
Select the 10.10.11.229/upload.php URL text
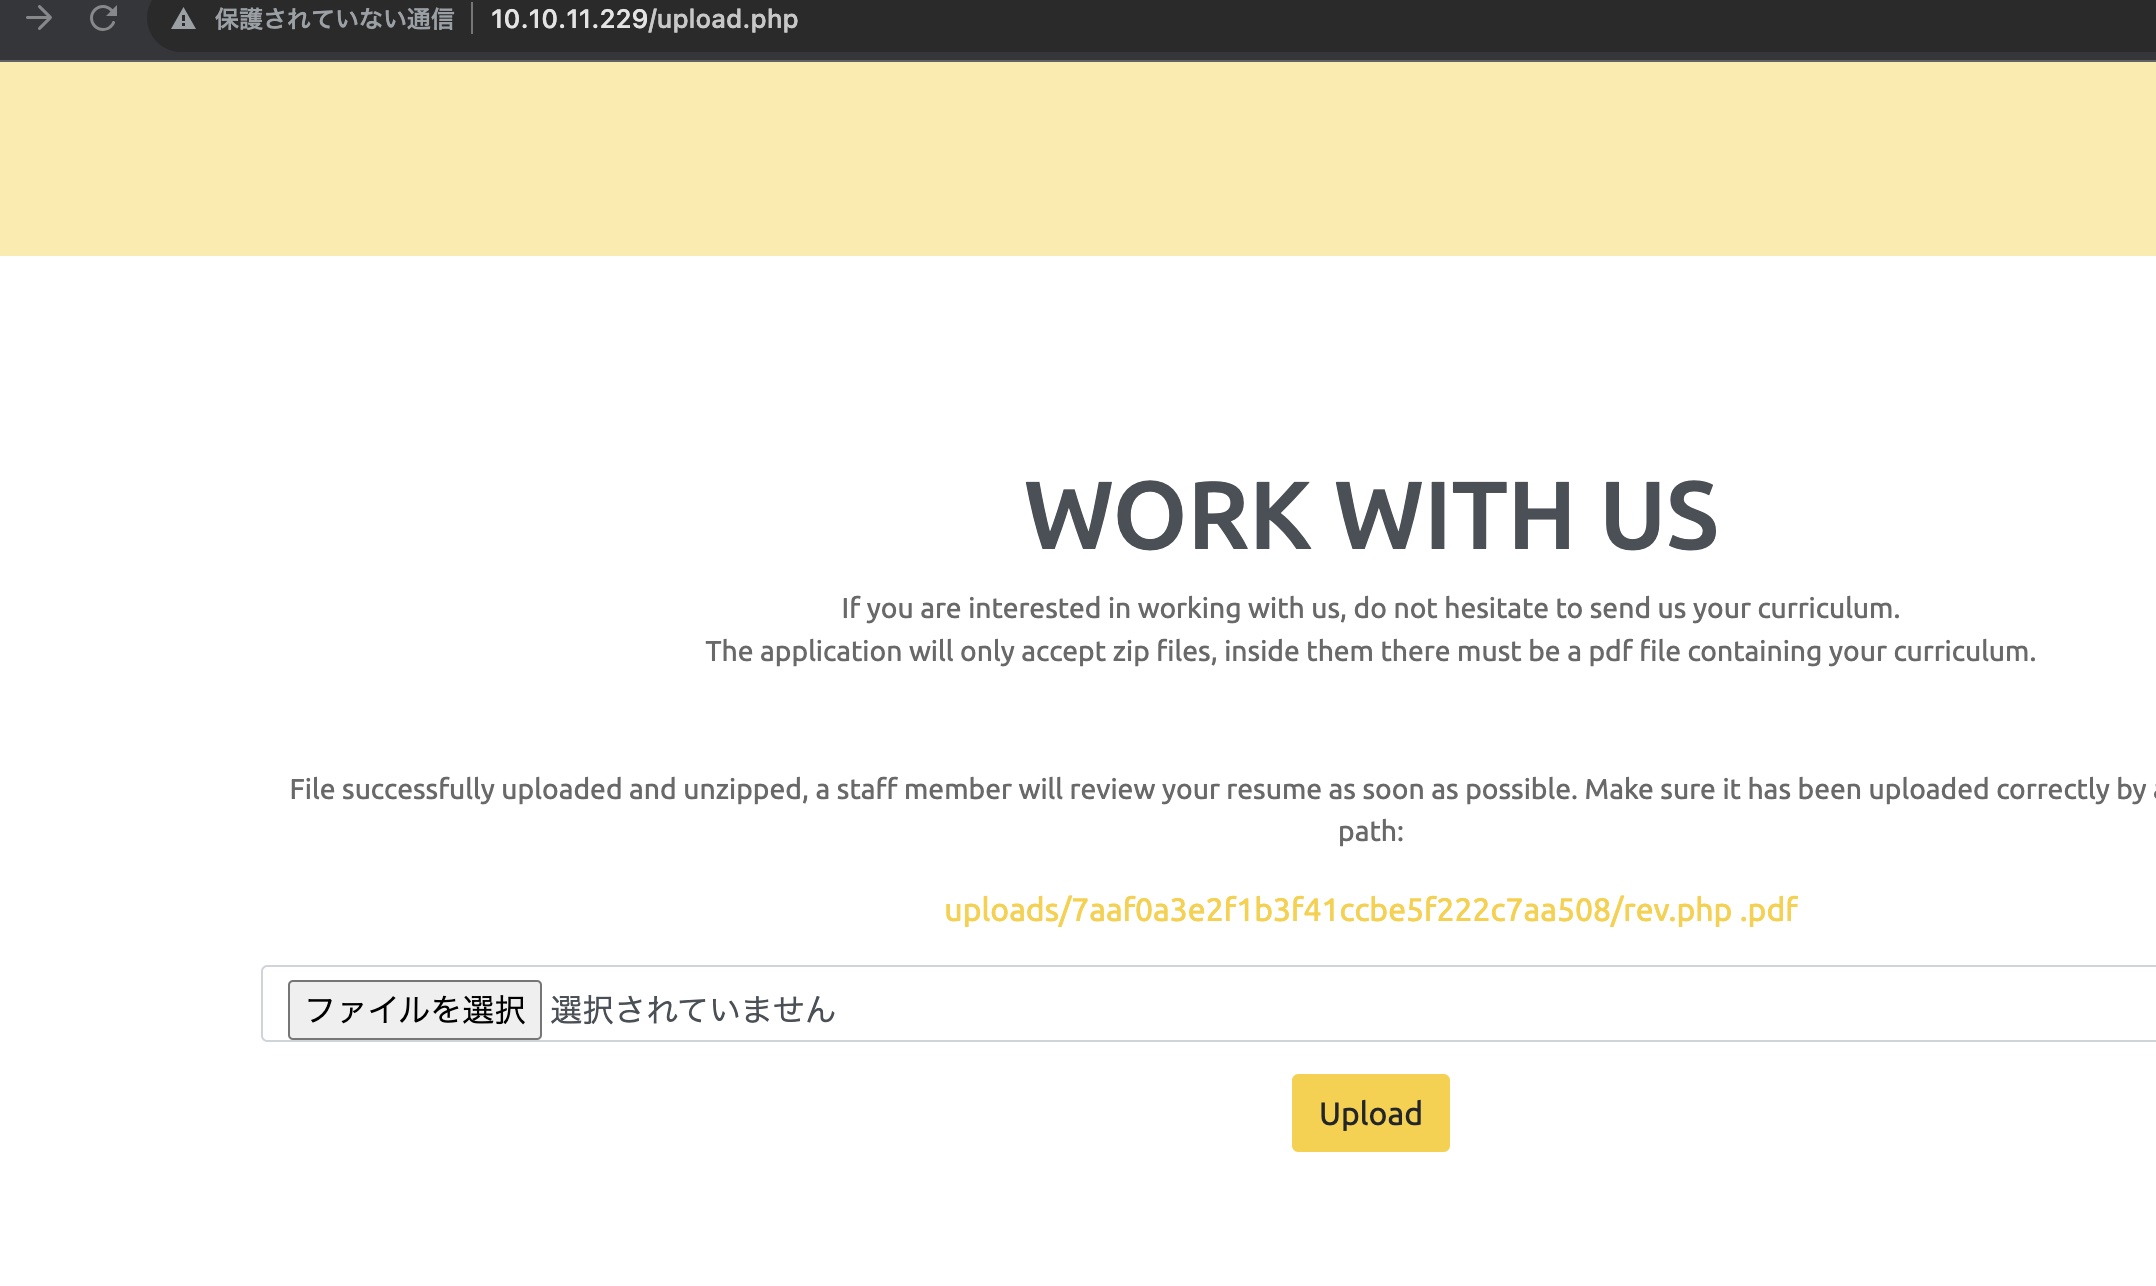[x=644, y=19]
